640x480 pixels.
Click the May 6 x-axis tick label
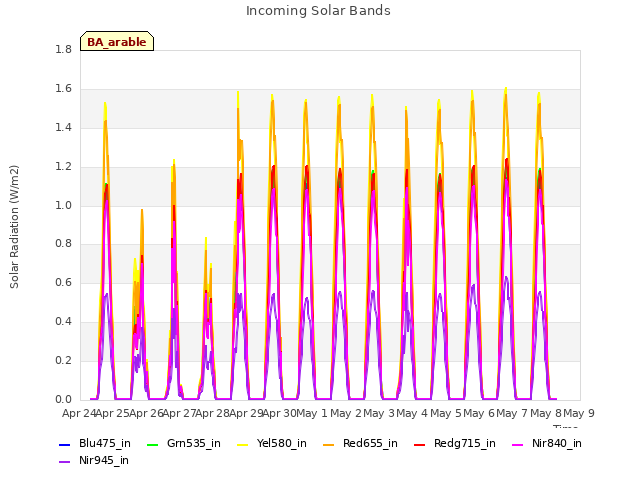point(479,413)
